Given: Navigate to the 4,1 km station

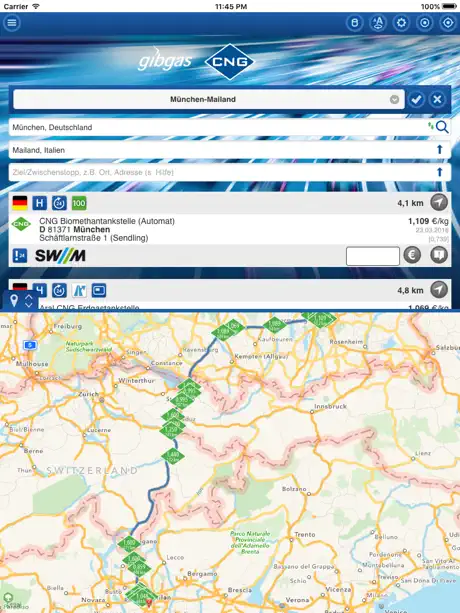Looking at the screenshot, I should [439, 202].
